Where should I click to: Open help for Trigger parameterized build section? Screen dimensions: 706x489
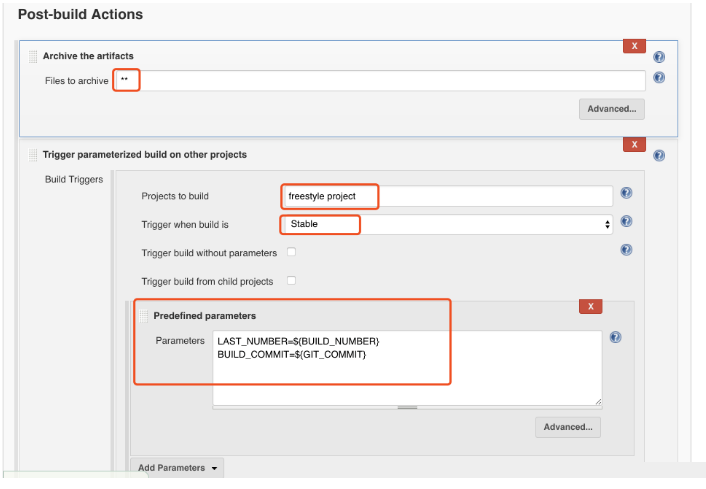[x=659, y=156]
